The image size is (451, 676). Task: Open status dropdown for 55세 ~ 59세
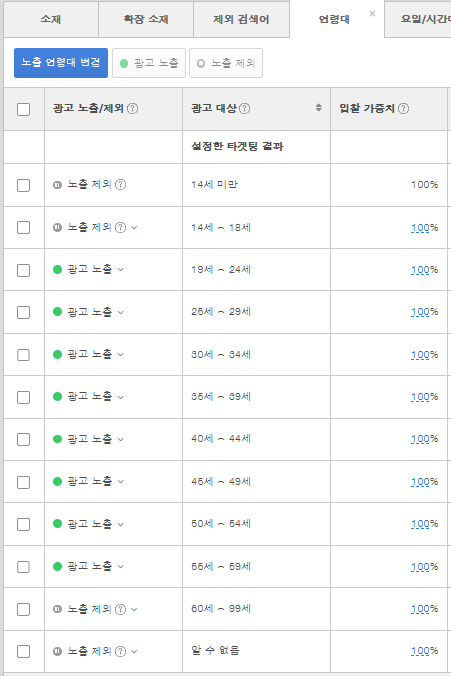point(121,566)
